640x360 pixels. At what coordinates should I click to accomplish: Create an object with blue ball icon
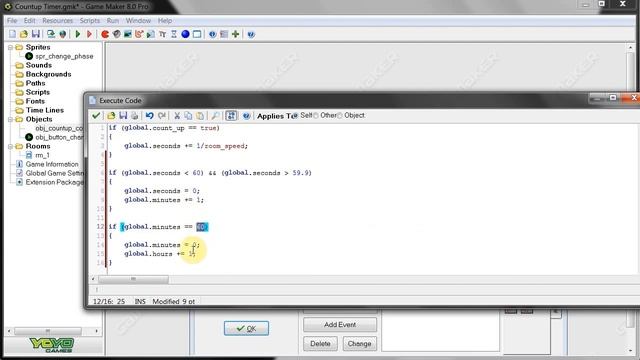[x=185, y=34]
